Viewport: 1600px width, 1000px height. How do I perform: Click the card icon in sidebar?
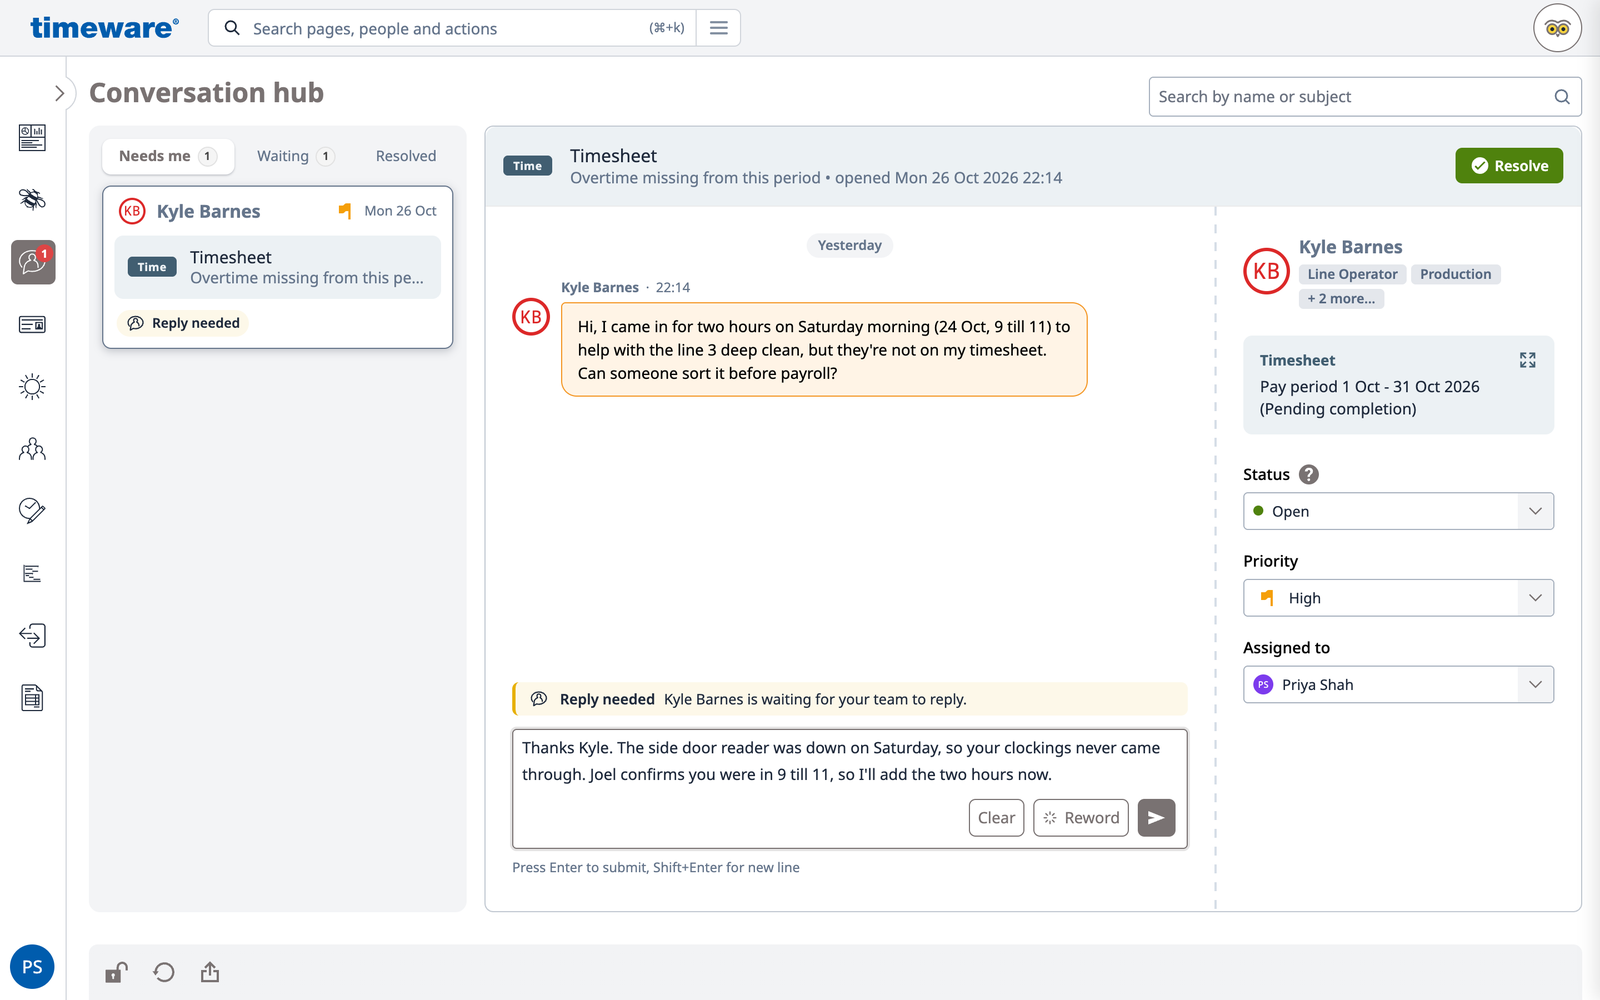coord(32,324)
